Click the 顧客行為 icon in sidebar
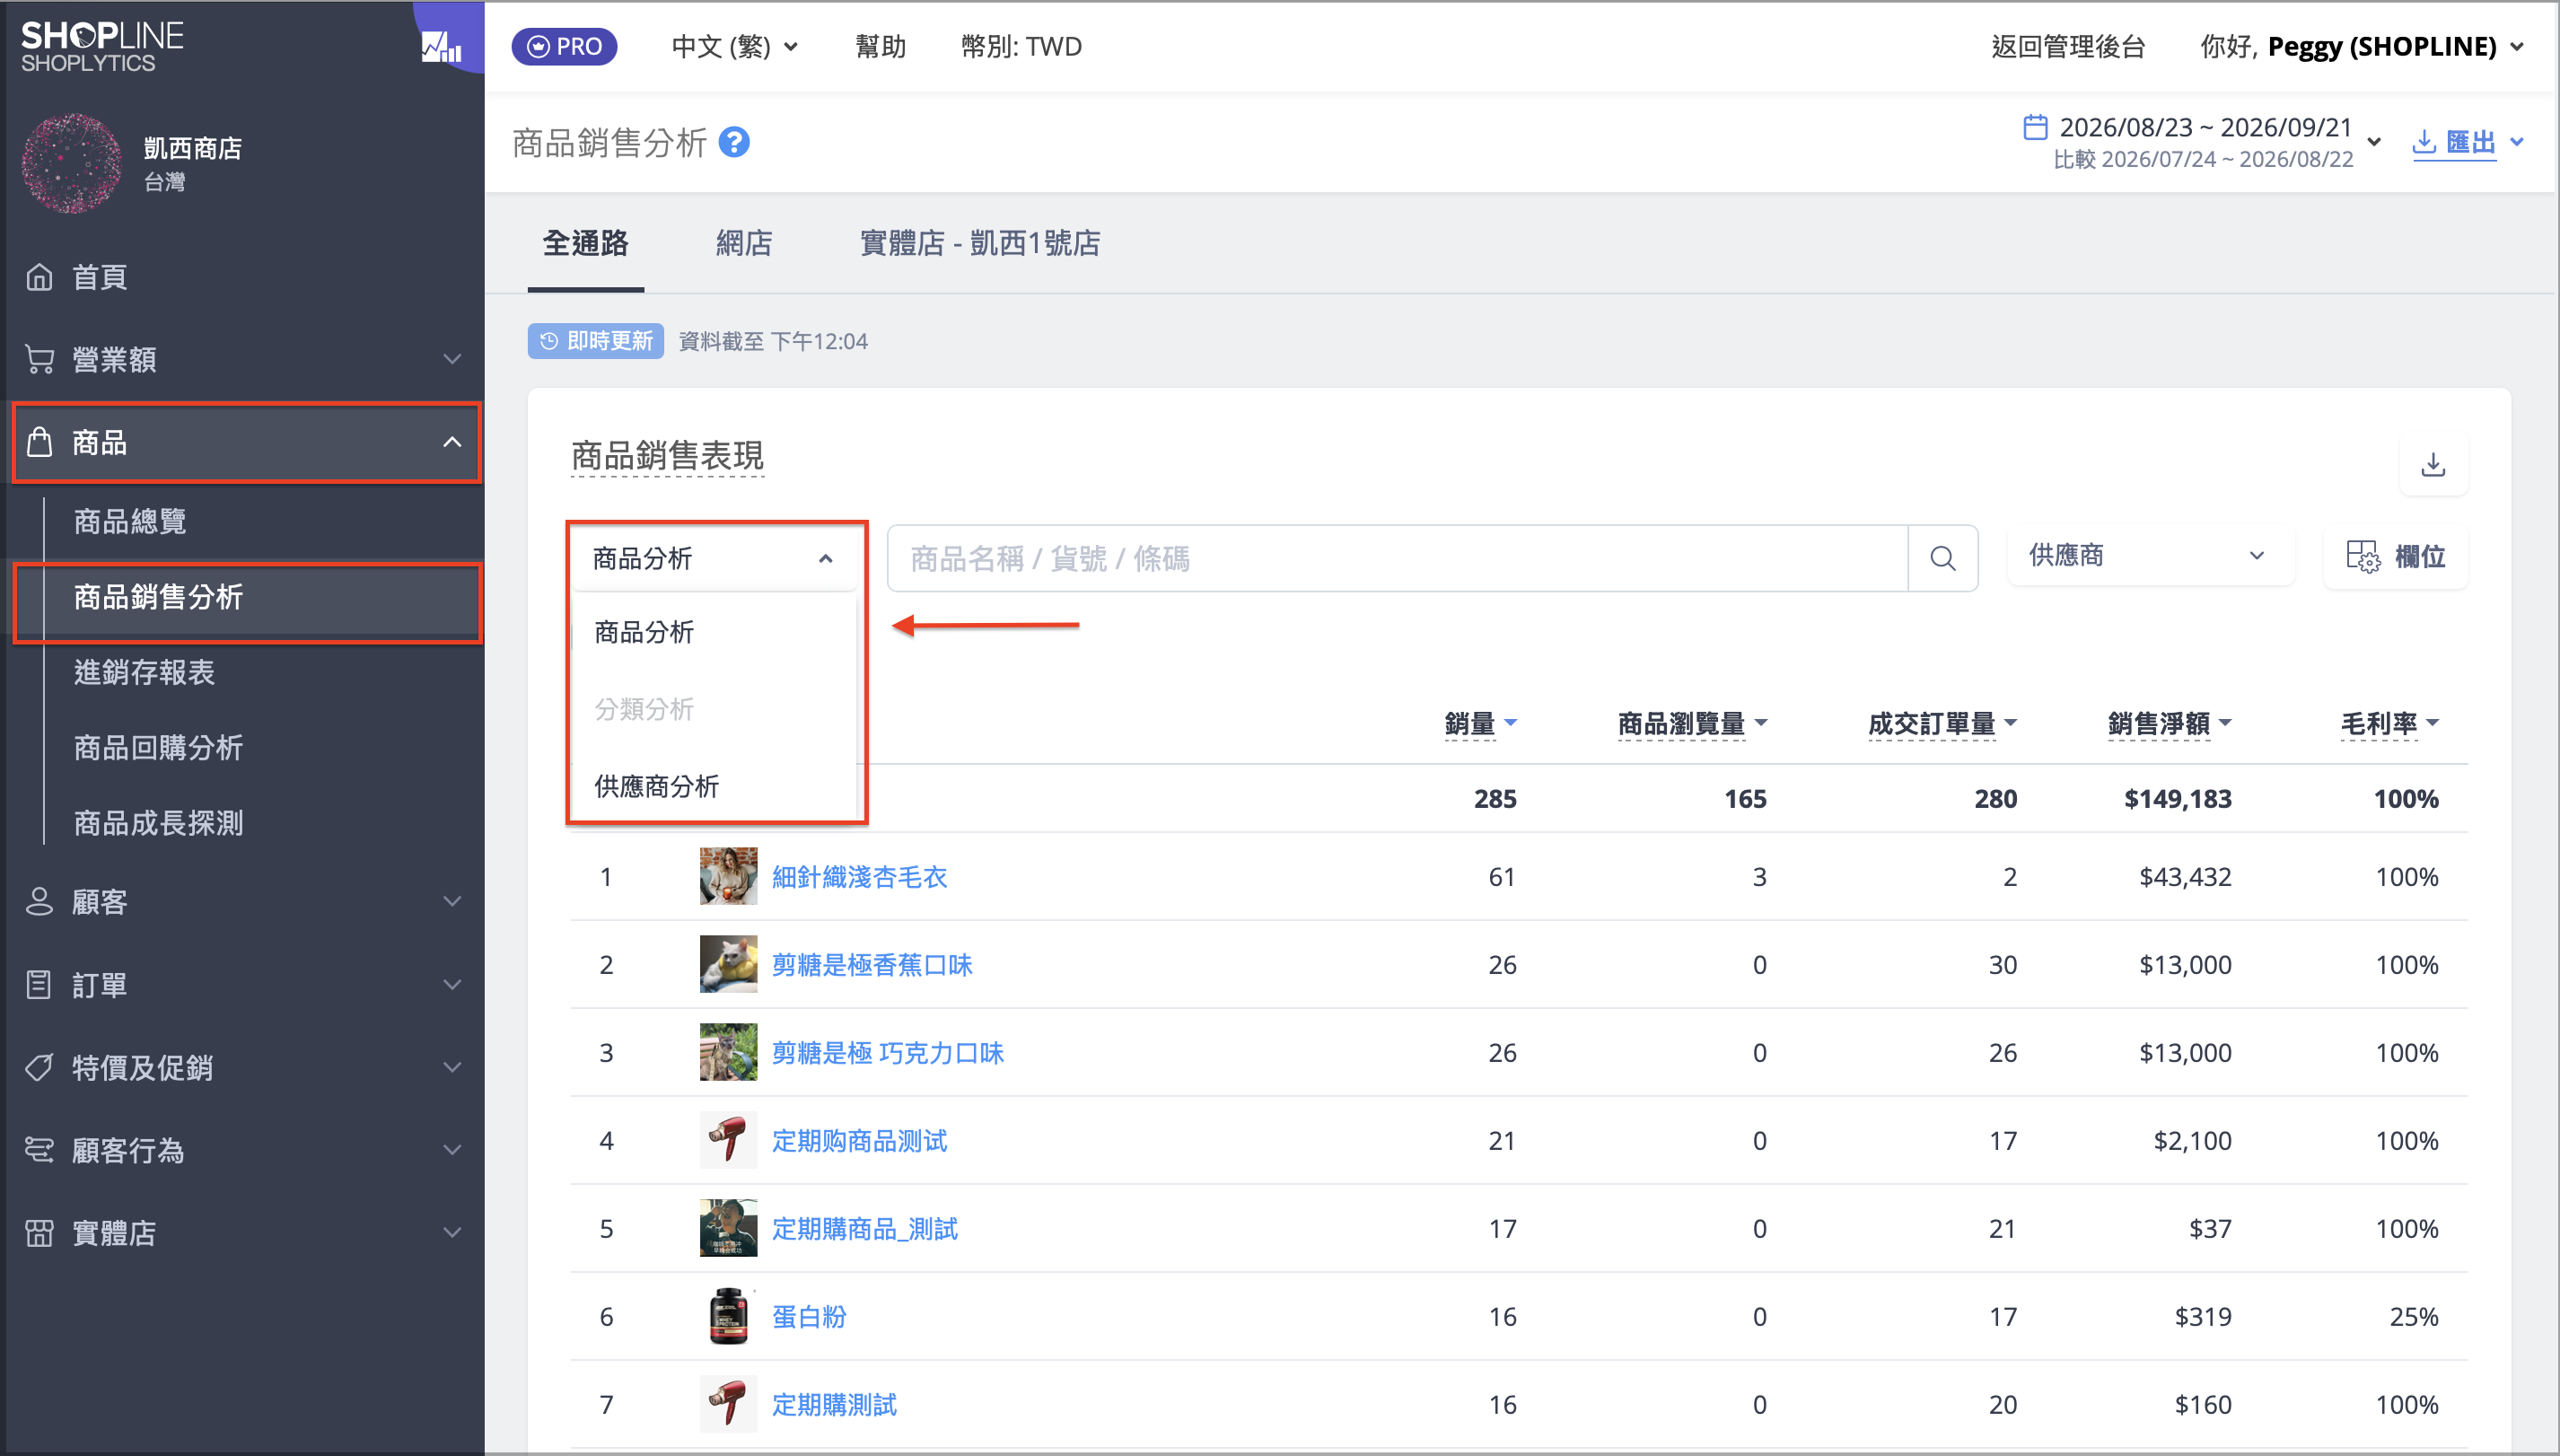This screenshot has height=1456, width=2560. coord(39,1150)
